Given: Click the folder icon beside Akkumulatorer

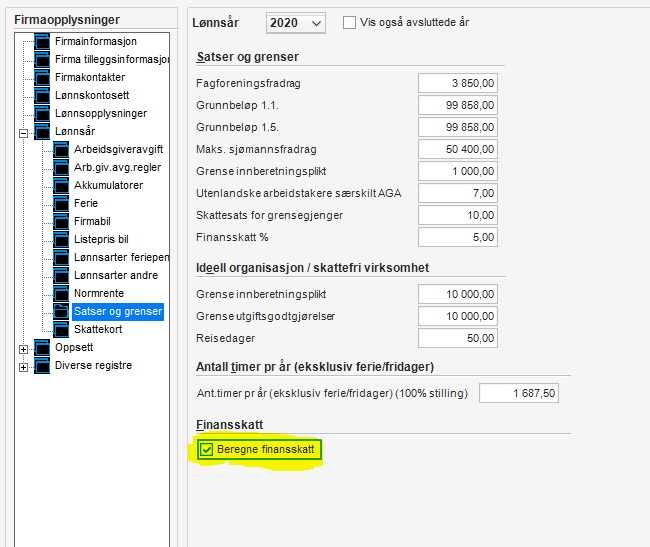Looking at the screenshot, I should [61, 185].
